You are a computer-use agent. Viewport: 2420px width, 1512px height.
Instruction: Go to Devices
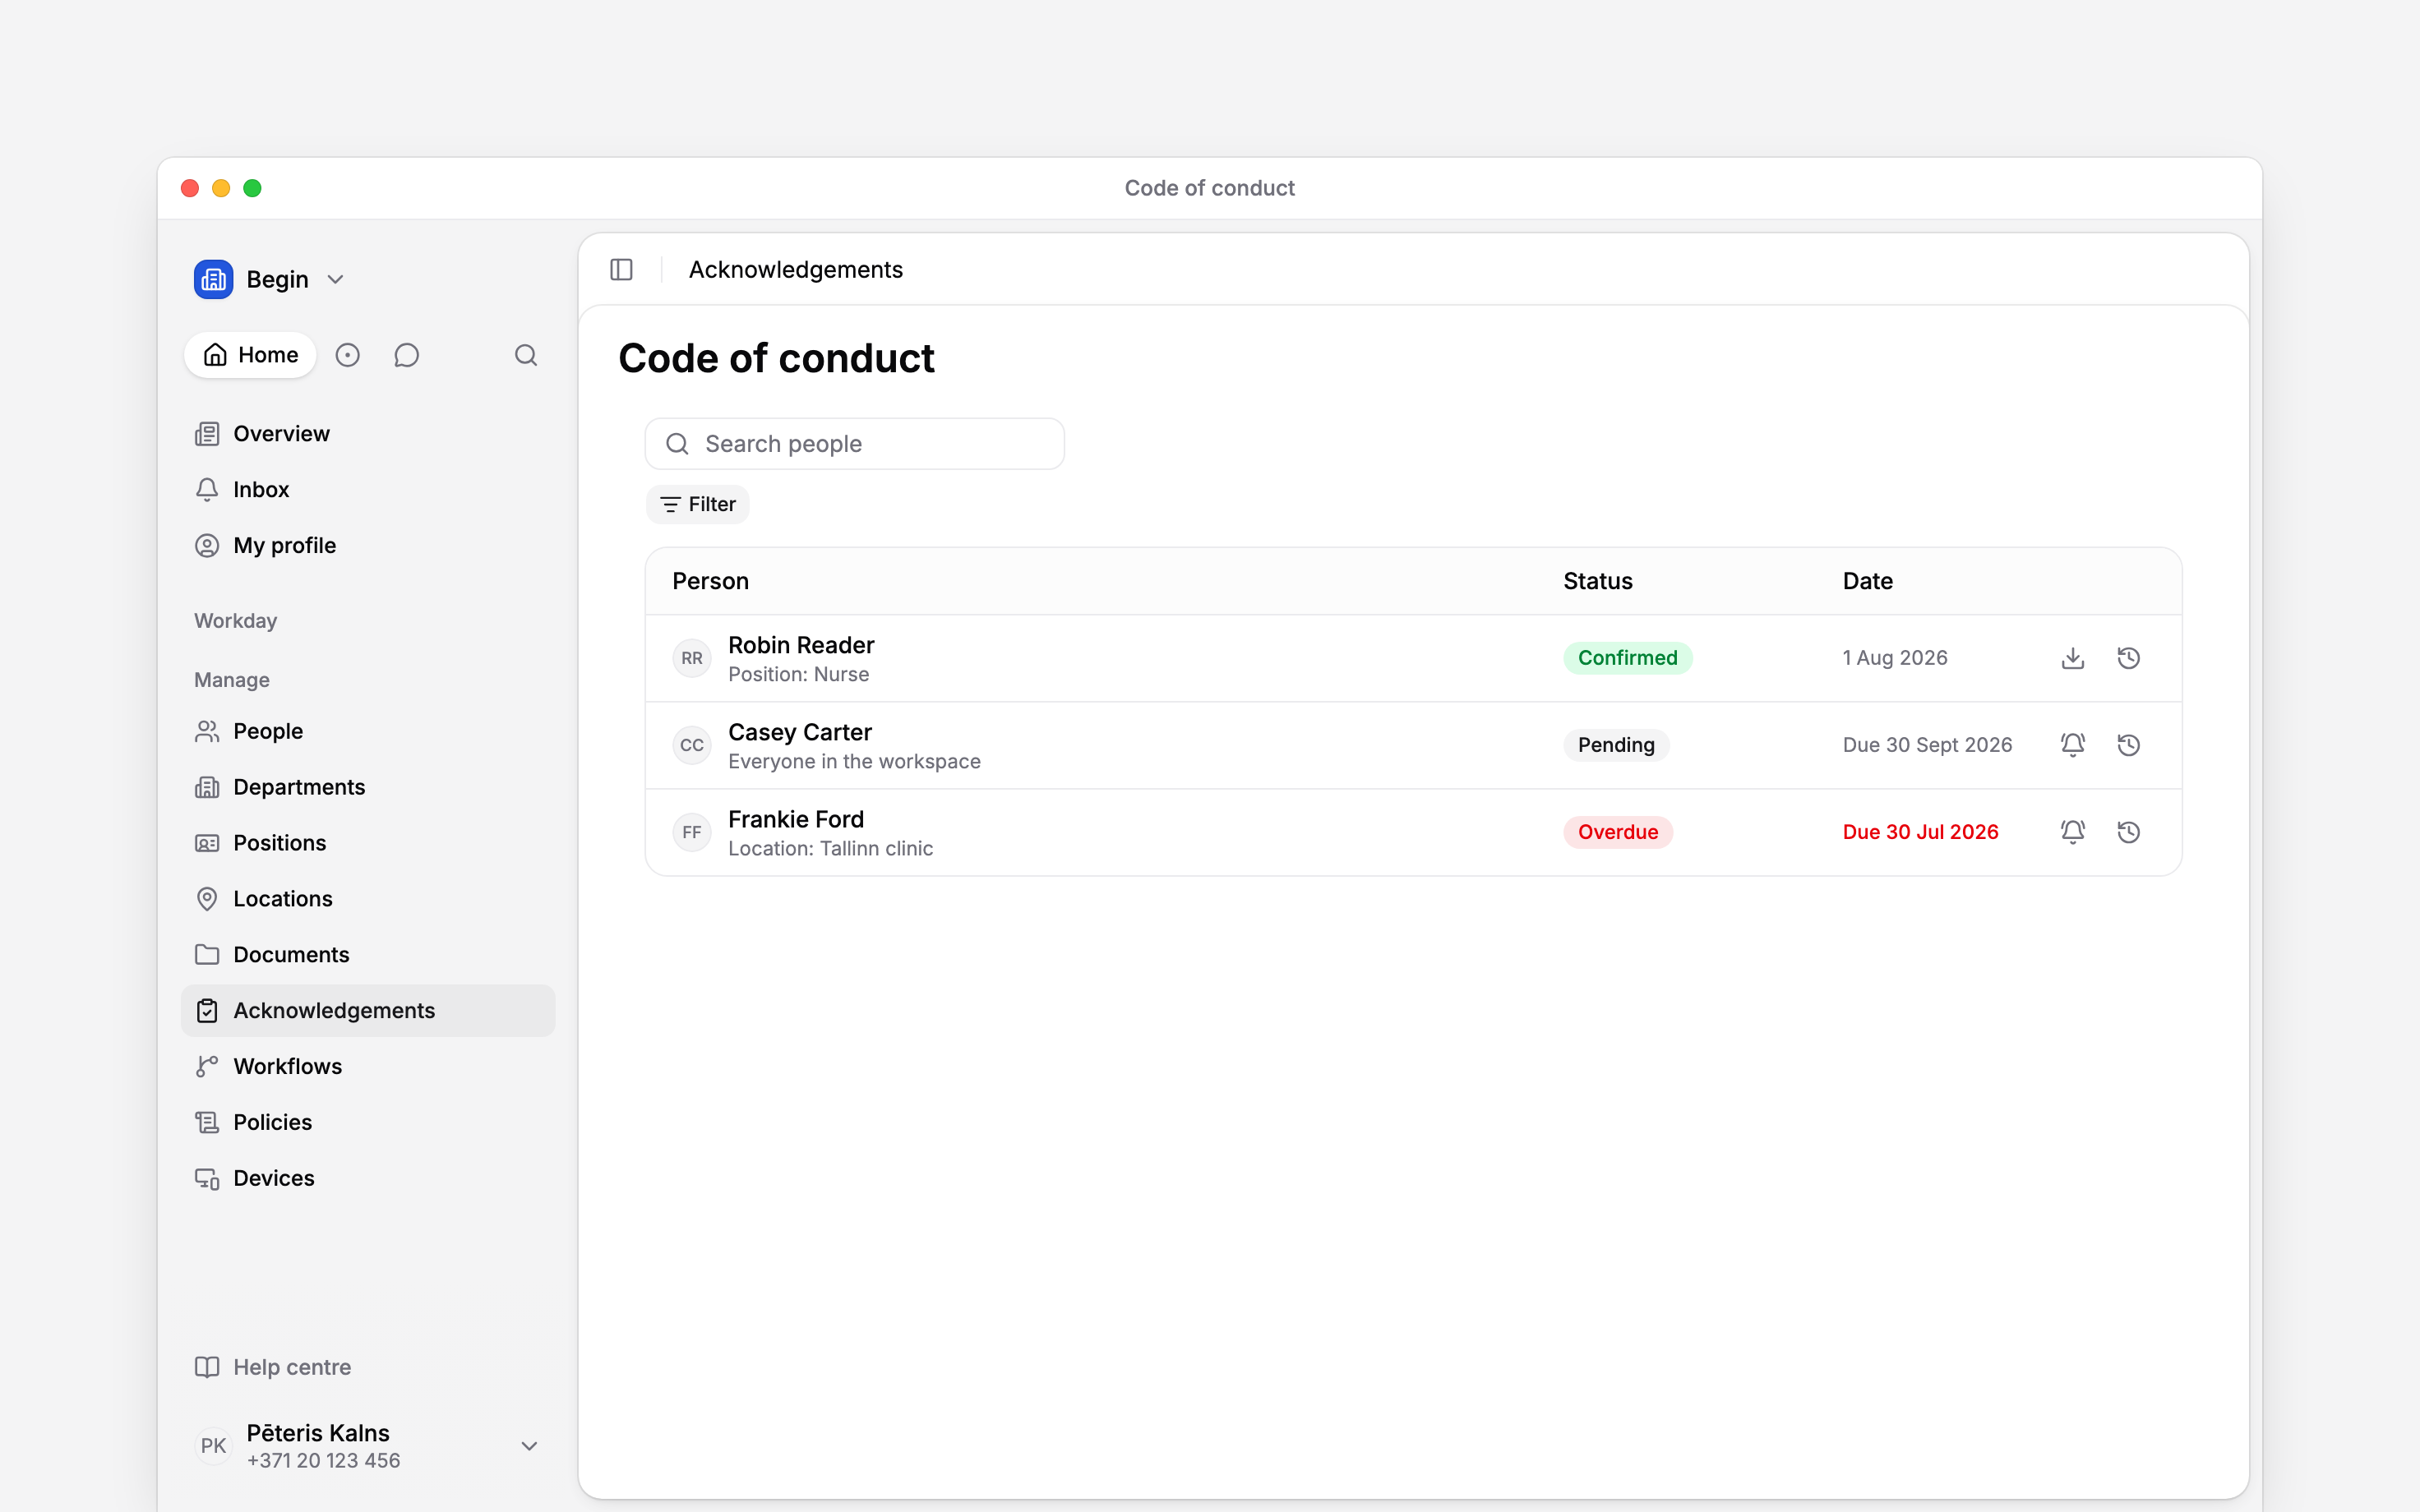click(368, 1179)
